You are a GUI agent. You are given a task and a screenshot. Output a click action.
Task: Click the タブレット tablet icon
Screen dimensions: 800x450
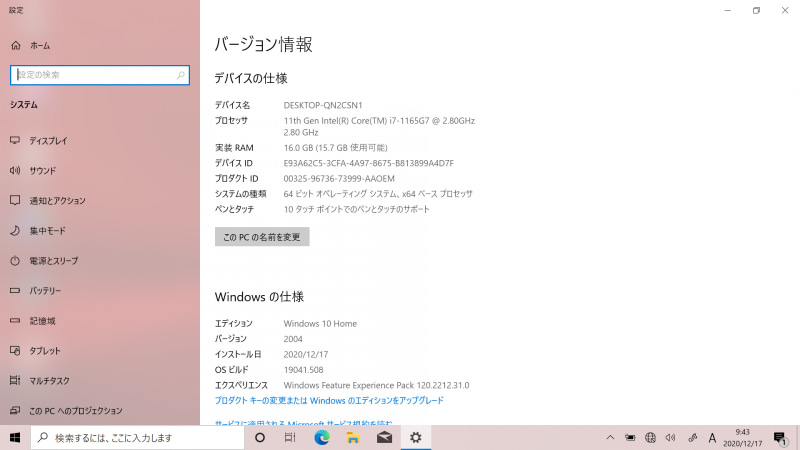(x=15, y=351)
